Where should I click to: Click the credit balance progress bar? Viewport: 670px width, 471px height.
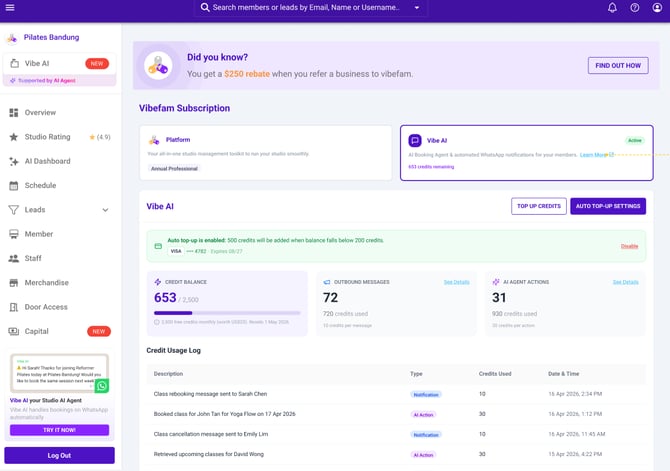pos(227,313)
